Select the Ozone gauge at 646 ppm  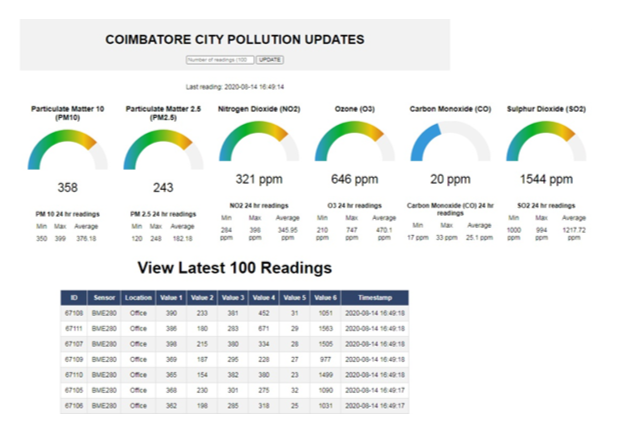tap(355, 141)
